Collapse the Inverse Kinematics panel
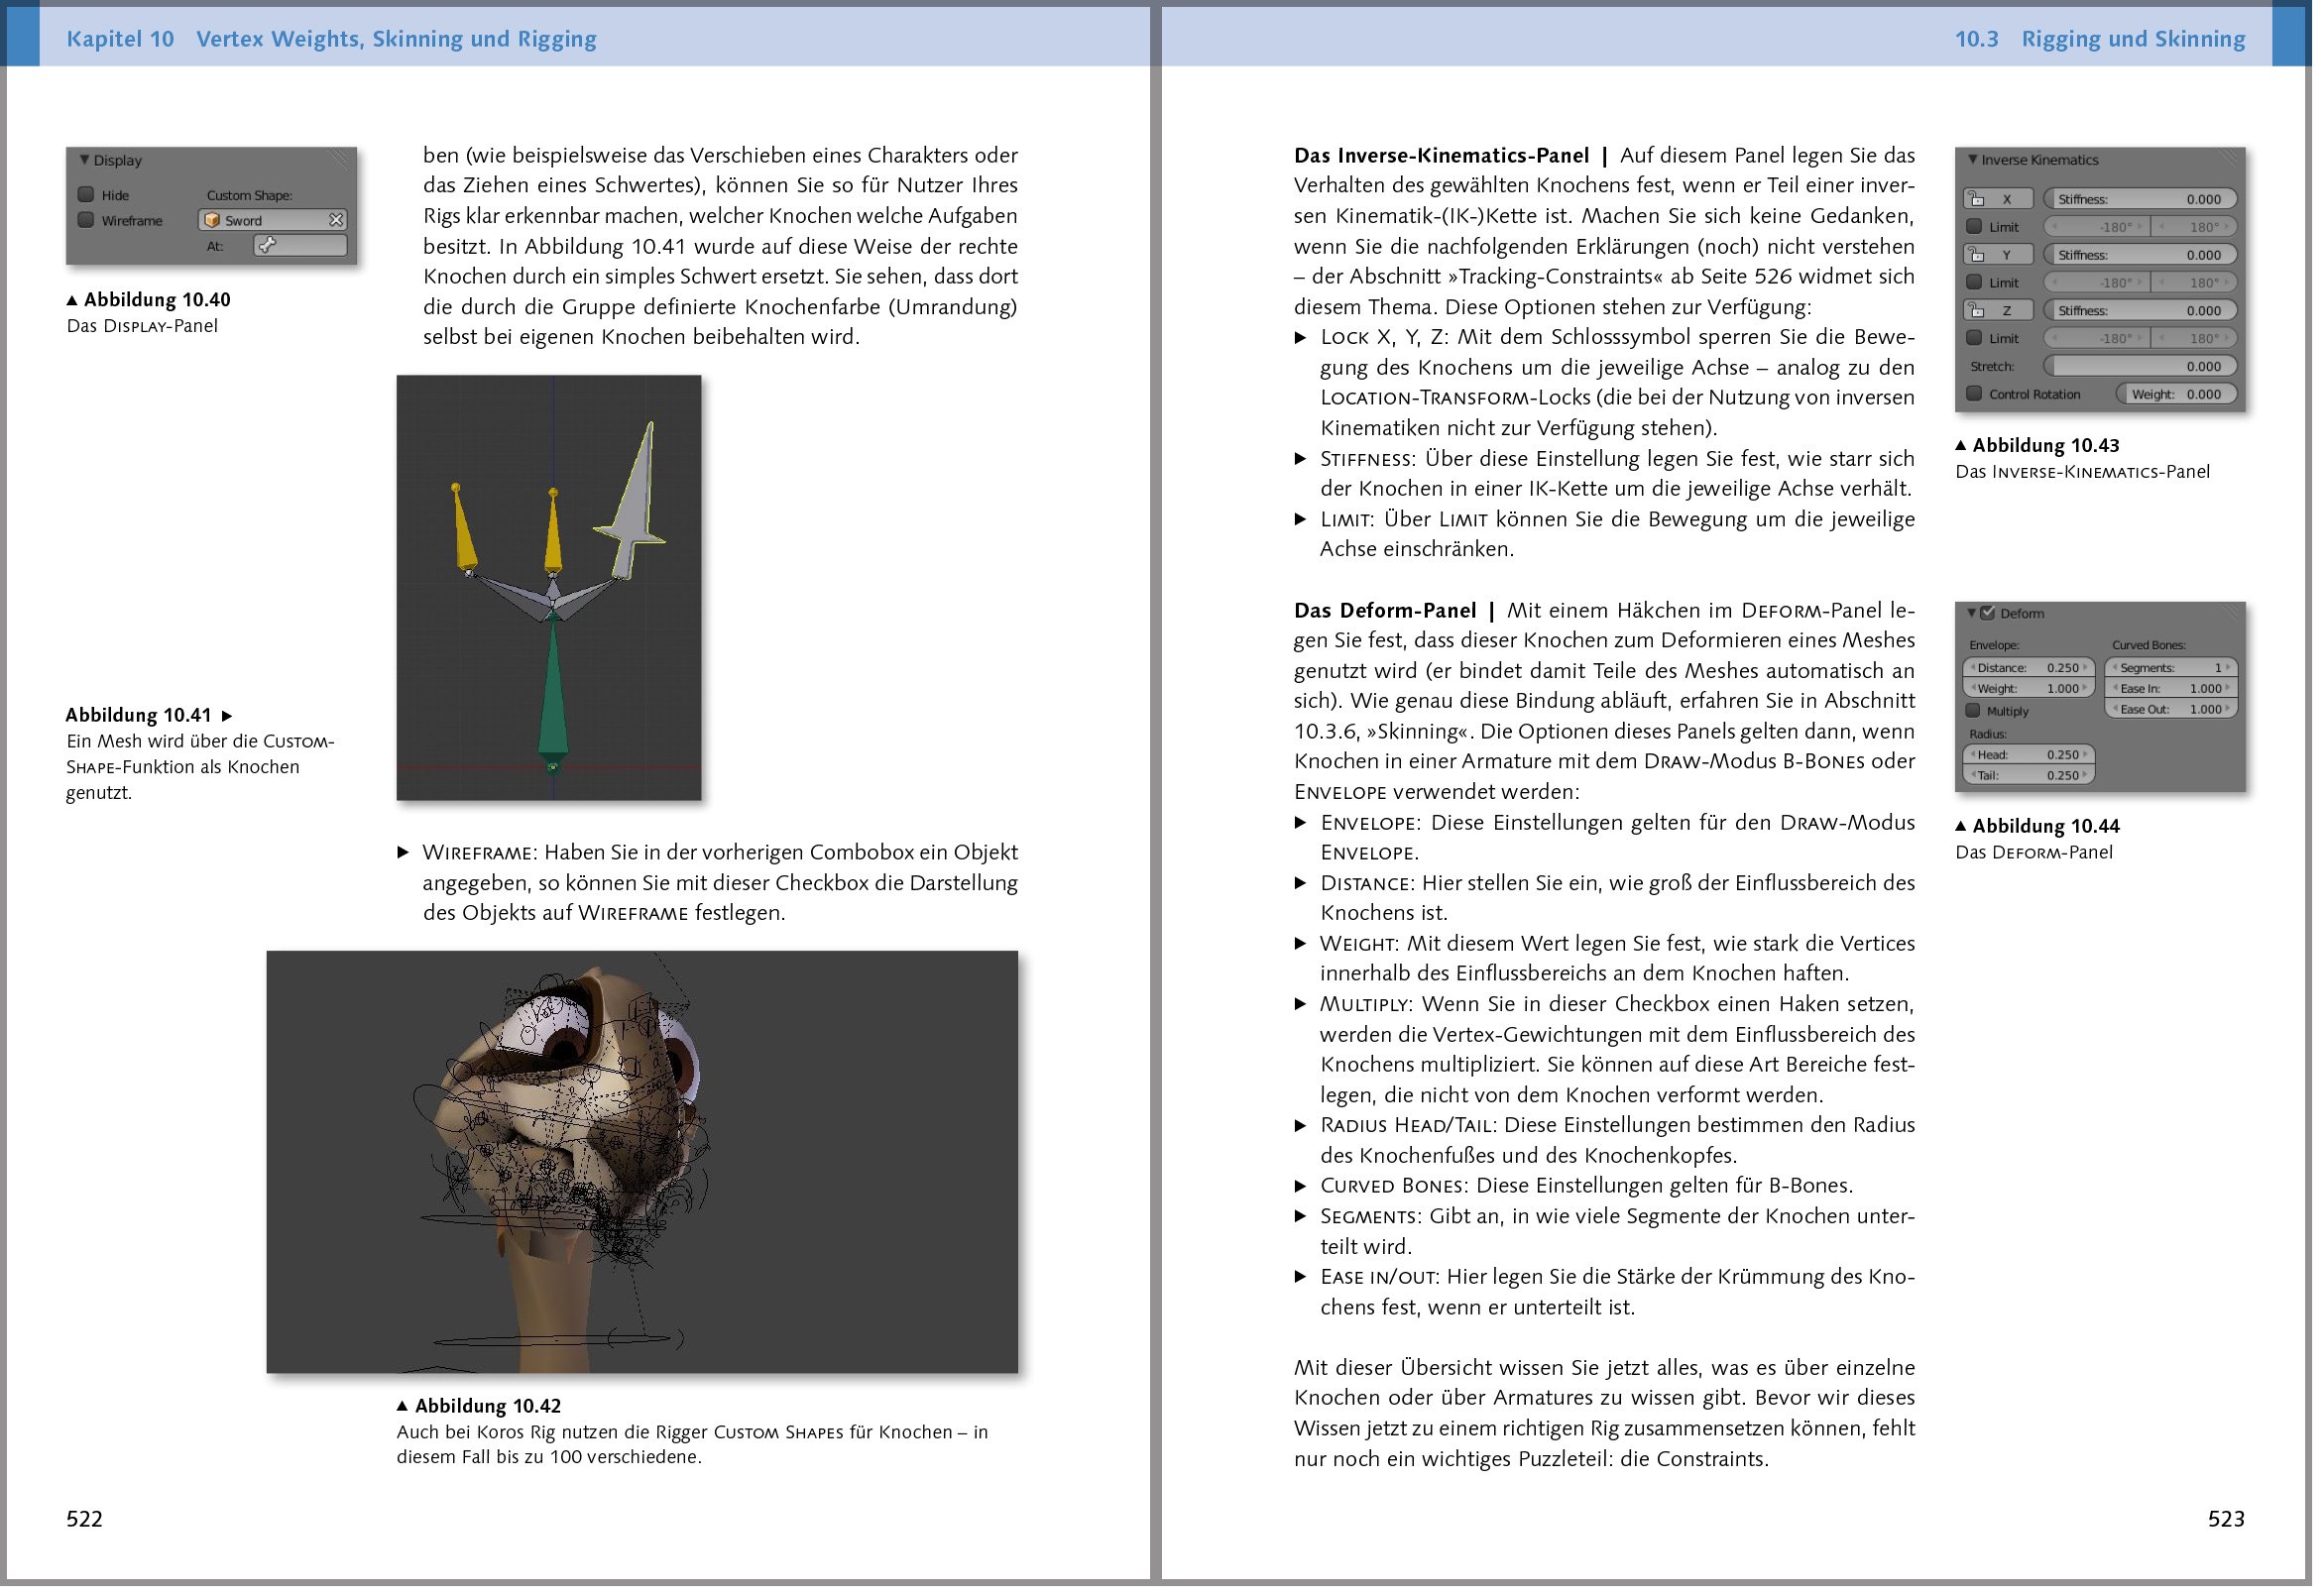 pyautogui.click(x=1974, y=160)
